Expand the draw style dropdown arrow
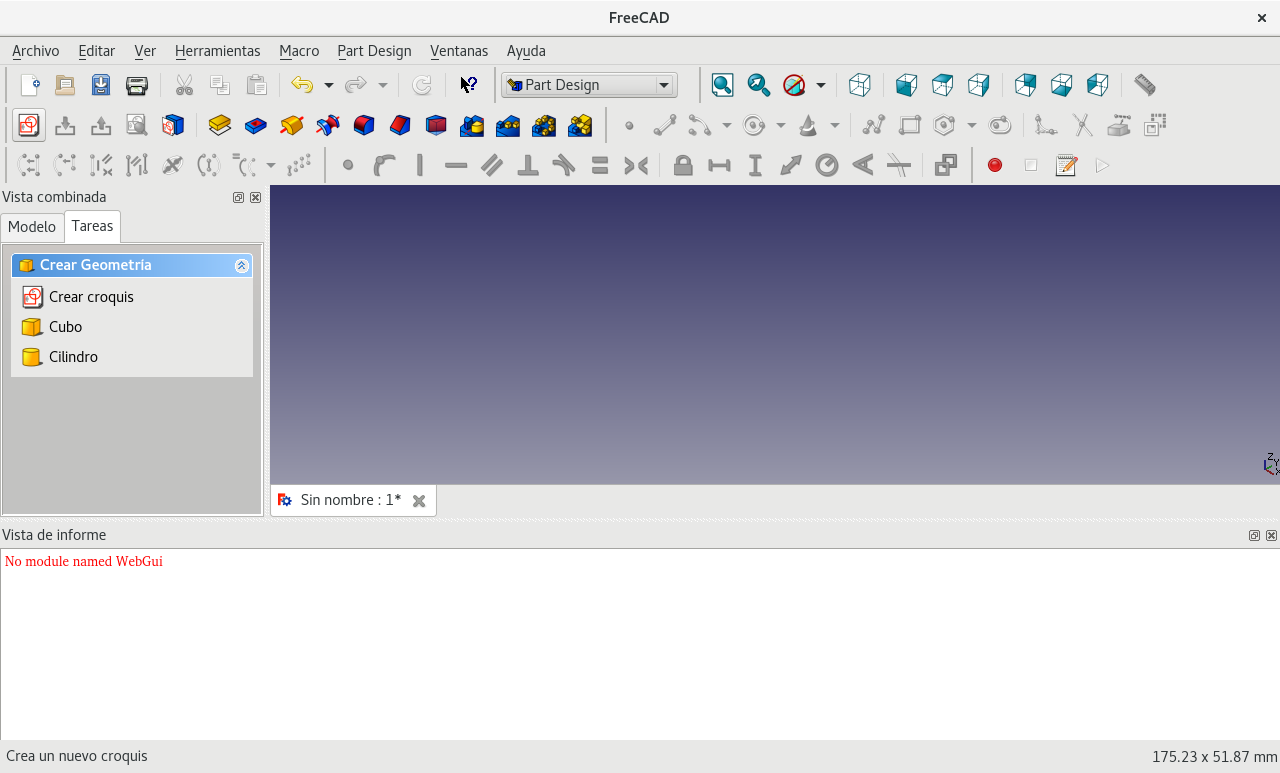Viewport: 1280px width, 773px height. 821,85
